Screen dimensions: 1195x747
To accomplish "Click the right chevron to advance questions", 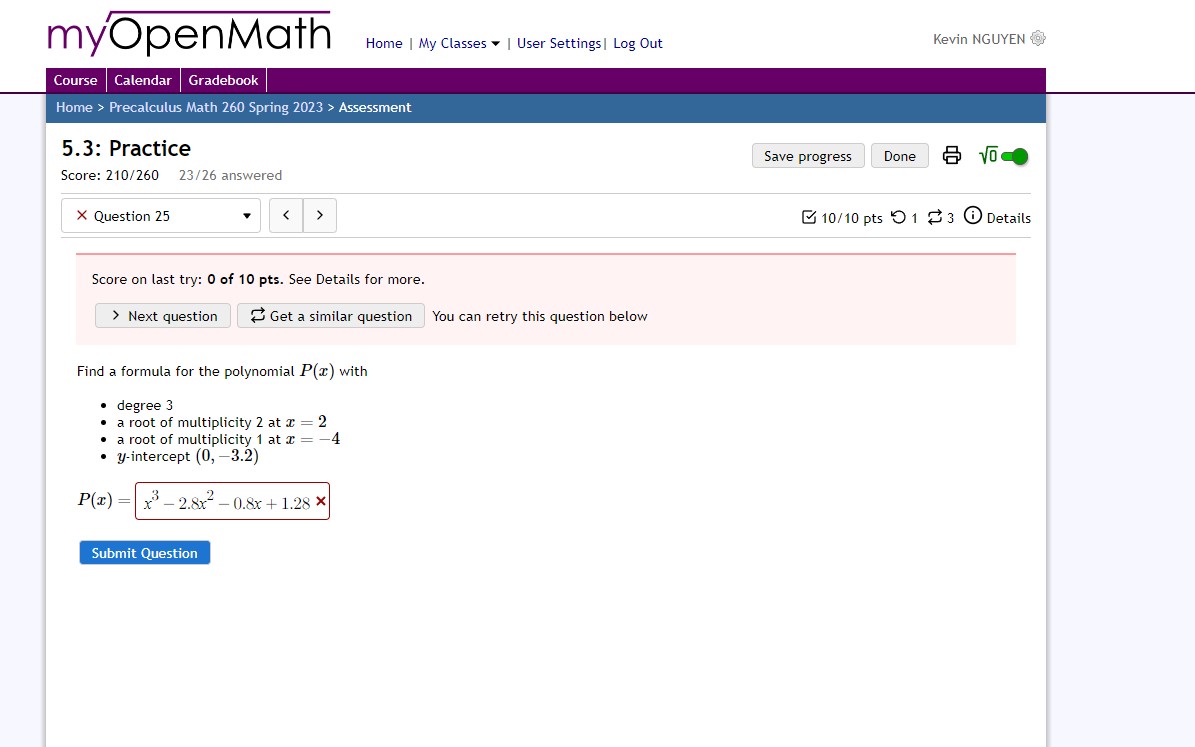I will tap(320, 215).
